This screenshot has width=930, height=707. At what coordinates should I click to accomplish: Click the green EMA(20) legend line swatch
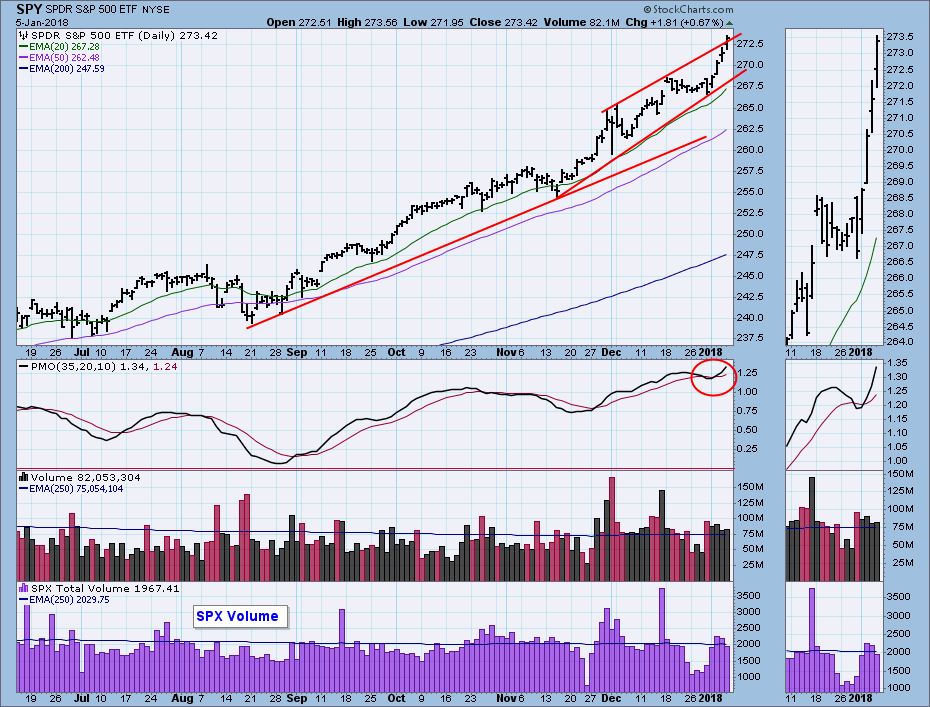pyautogui.click(x=23, y=47)
